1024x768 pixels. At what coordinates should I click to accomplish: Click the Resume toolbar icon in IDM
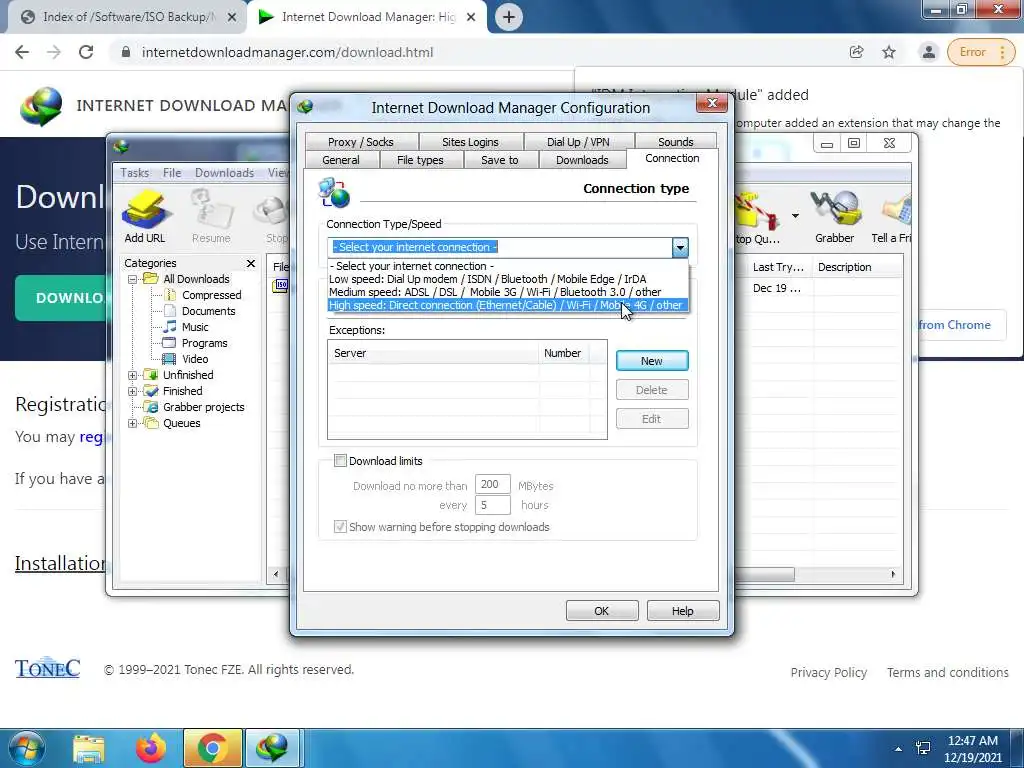point(211,217)
